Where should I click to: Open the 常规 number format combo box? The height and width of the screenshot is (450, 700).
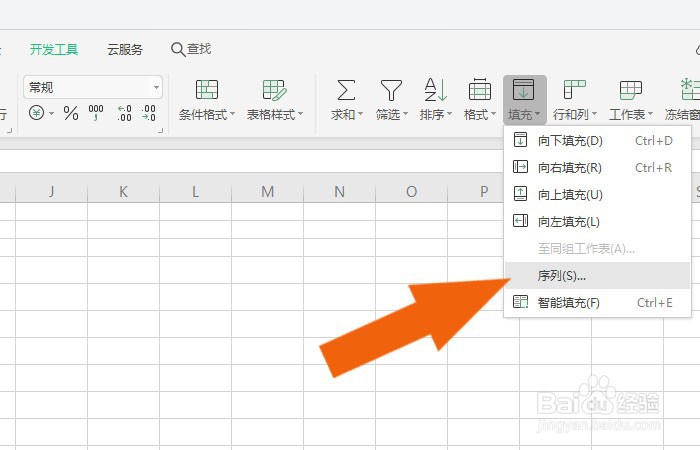(93, 87)
